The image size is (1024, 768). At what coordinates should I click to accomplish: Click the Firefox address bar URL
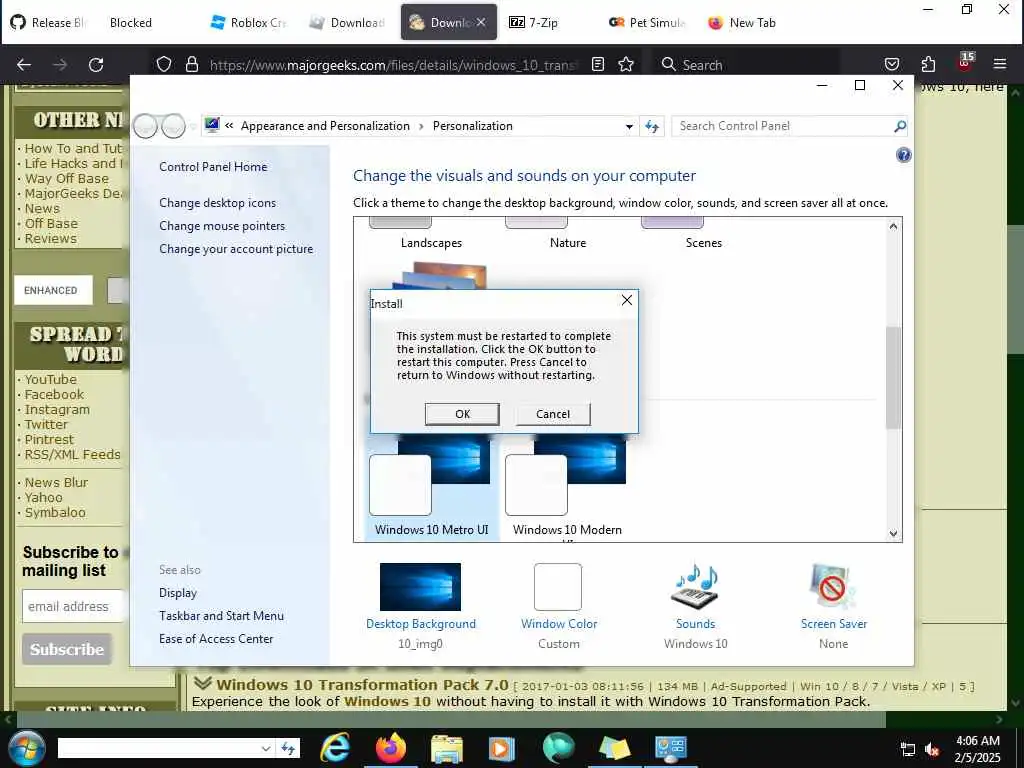392,65
